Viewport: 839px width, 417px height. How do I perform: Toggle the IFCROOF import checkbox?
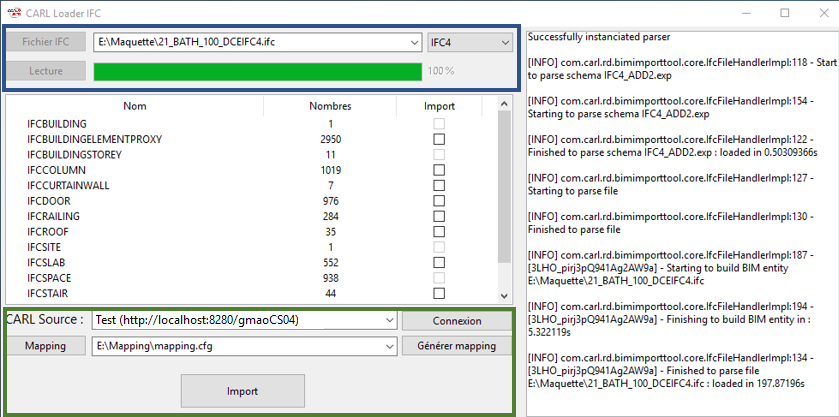coord(439,232)
